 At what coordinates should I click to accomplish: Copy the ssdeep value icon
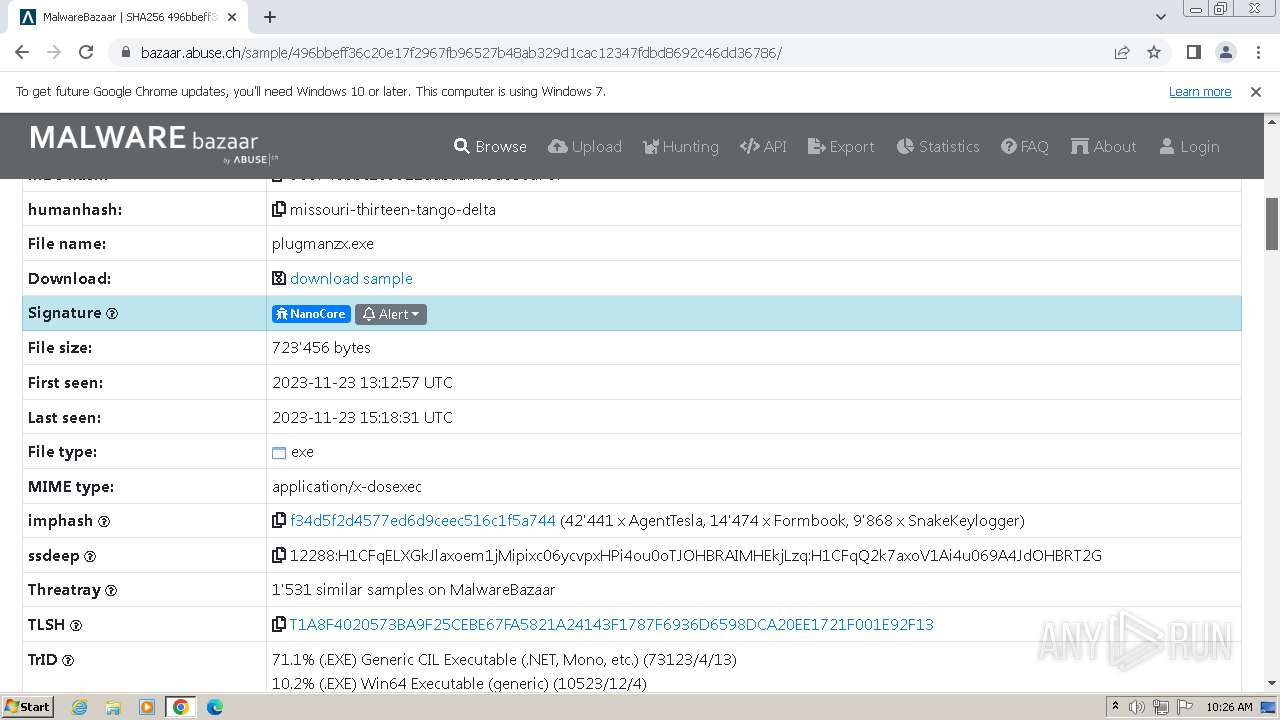pyautogui.click(x=279, y=555)
